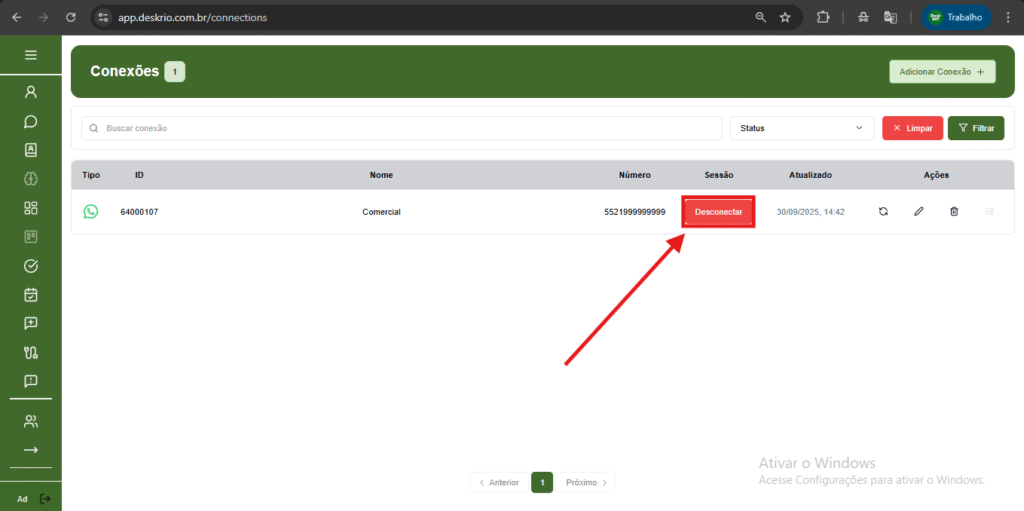Screen dimensions: 1024x511
Task: Open the contacts book icon in sidebar
Action: point(30,150)
